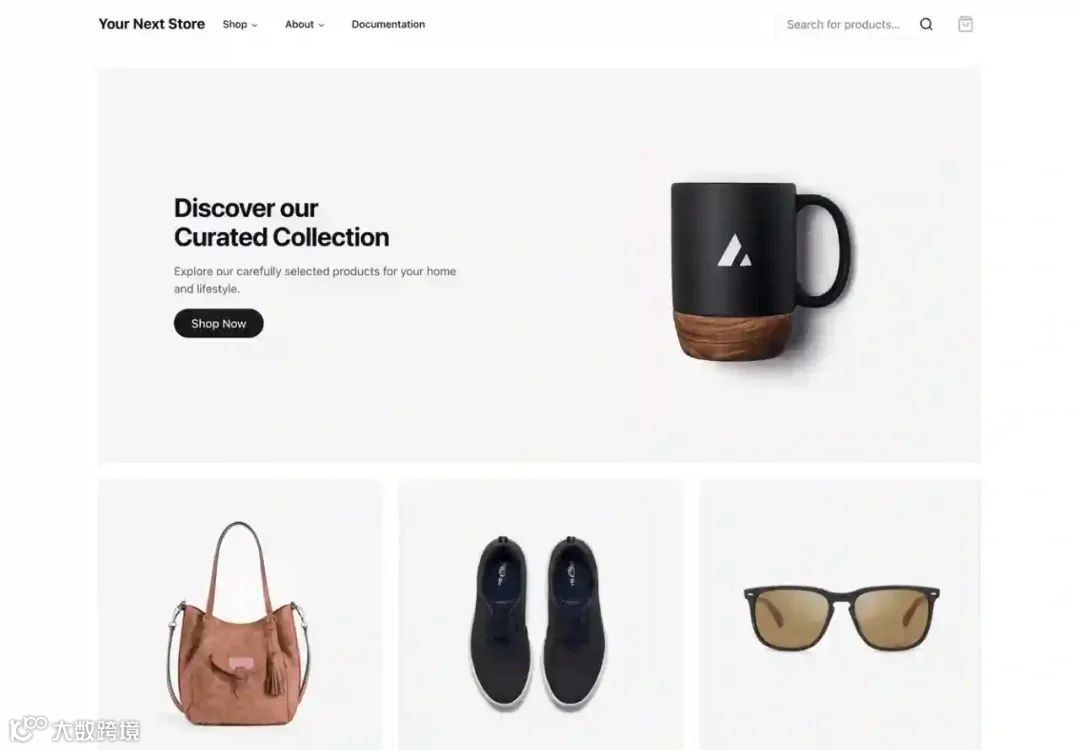
Task: Open the black sneakers product card
Action: tap(541, 614)
